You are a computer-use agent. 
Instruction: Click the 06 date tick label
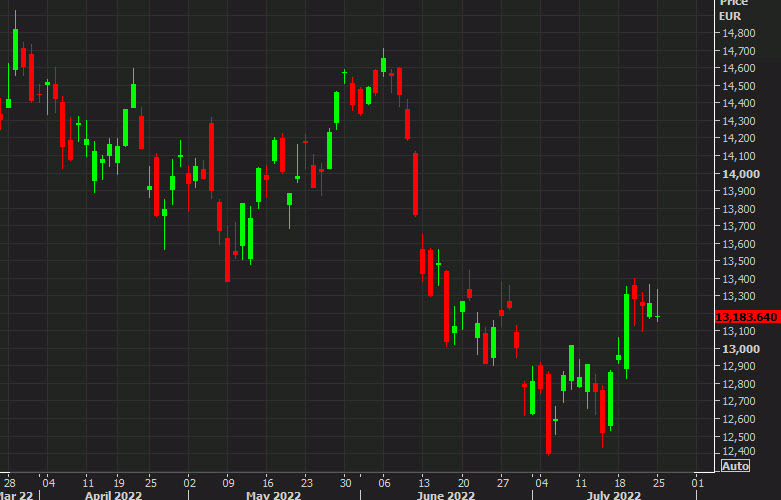[x=385, y=483]
